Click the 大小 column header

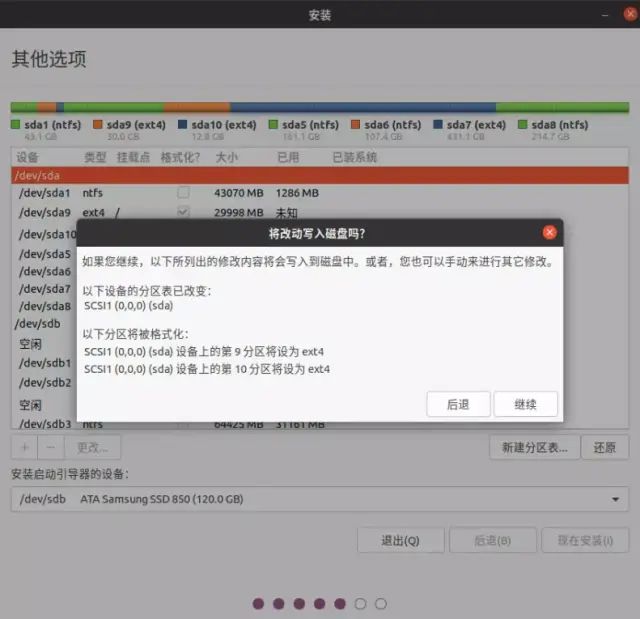(x=226, y=157)
